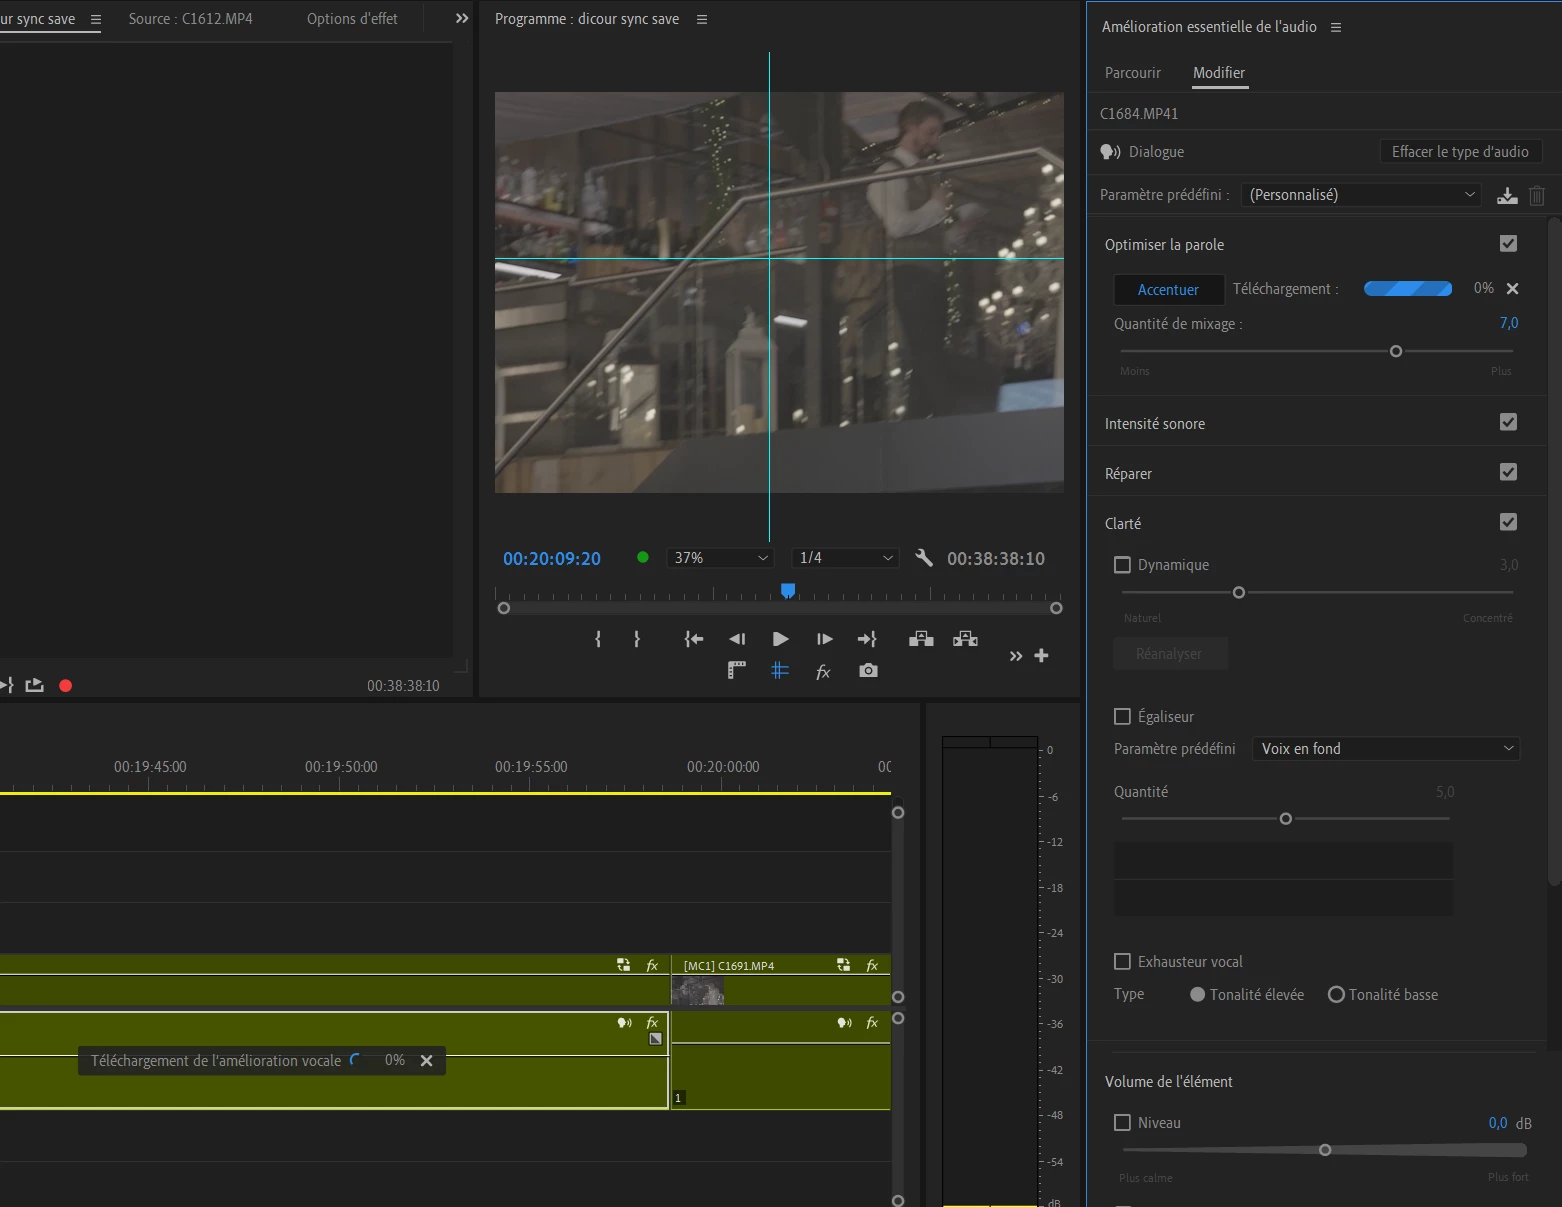Click the Mark In bracket icon

point(598,639)
